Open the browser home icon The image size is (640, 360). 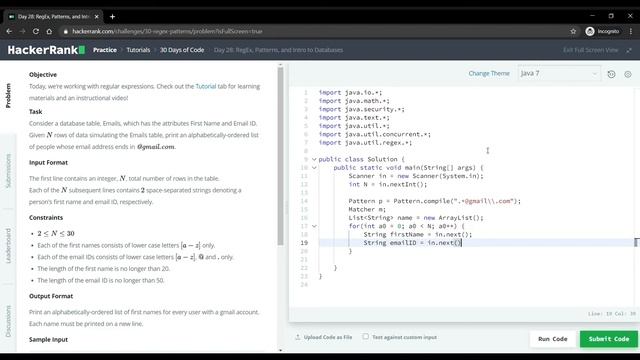[49, 31]
